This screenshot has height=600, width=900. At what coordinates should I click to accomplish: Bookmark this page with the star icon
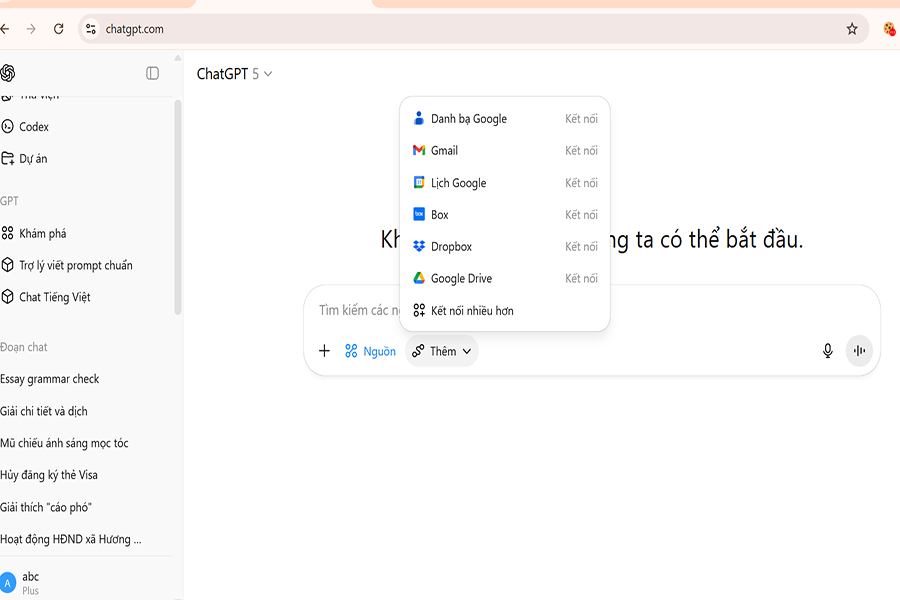(x=852, y=29)
